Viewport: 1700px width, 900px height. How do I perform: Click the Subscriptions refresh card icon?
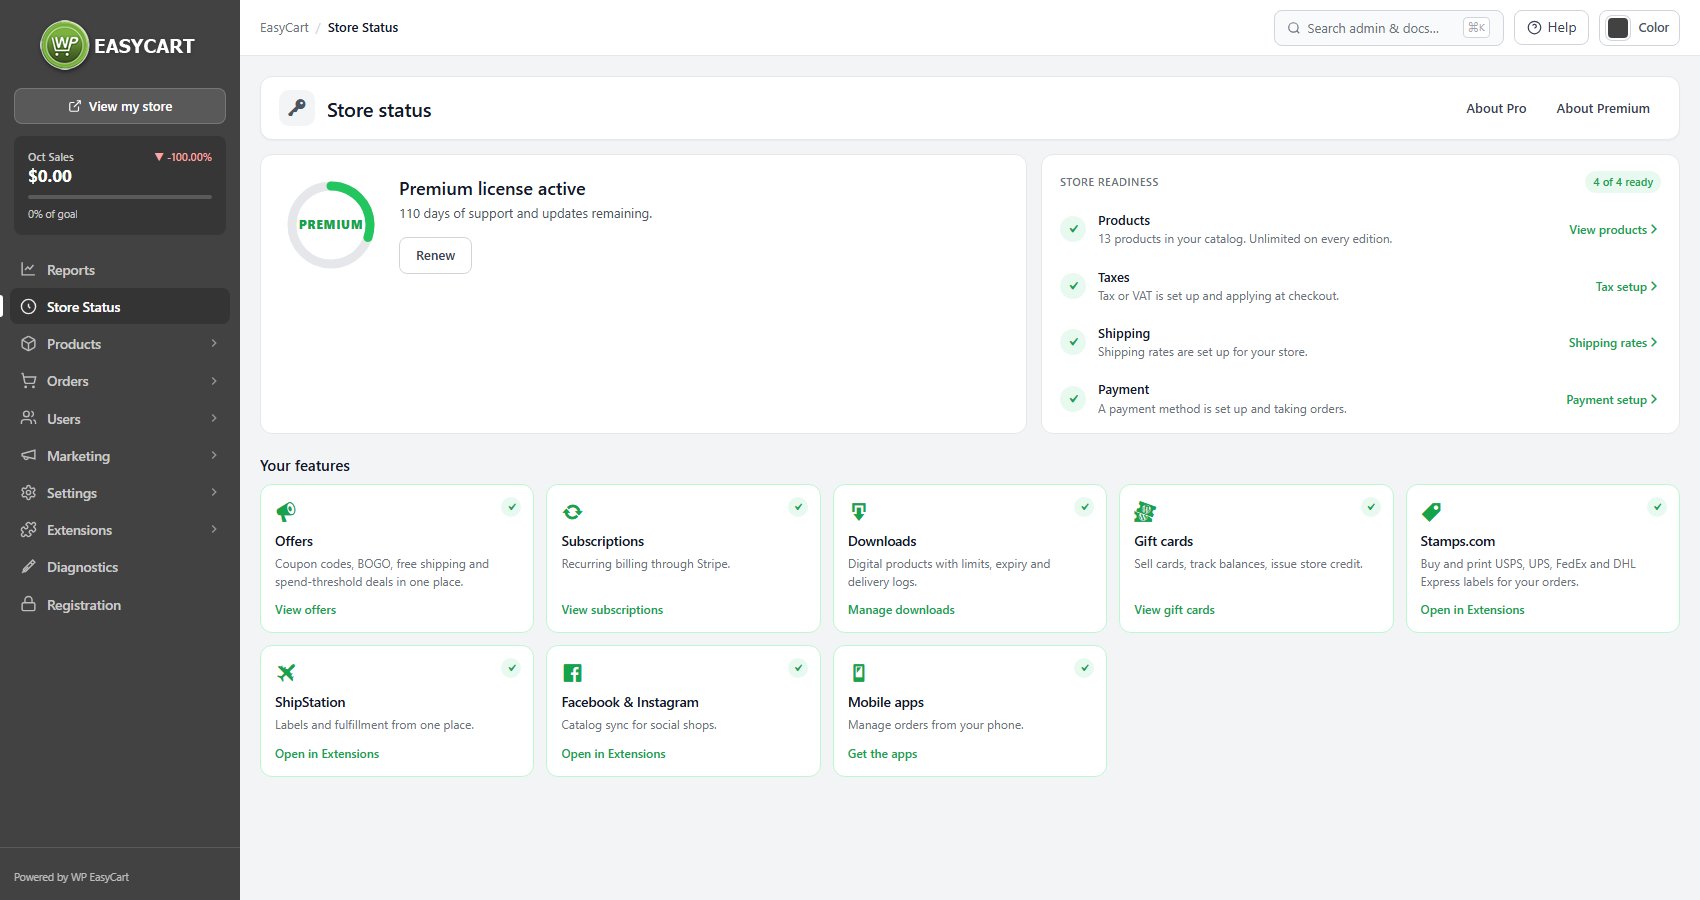(x=572, y=512)
